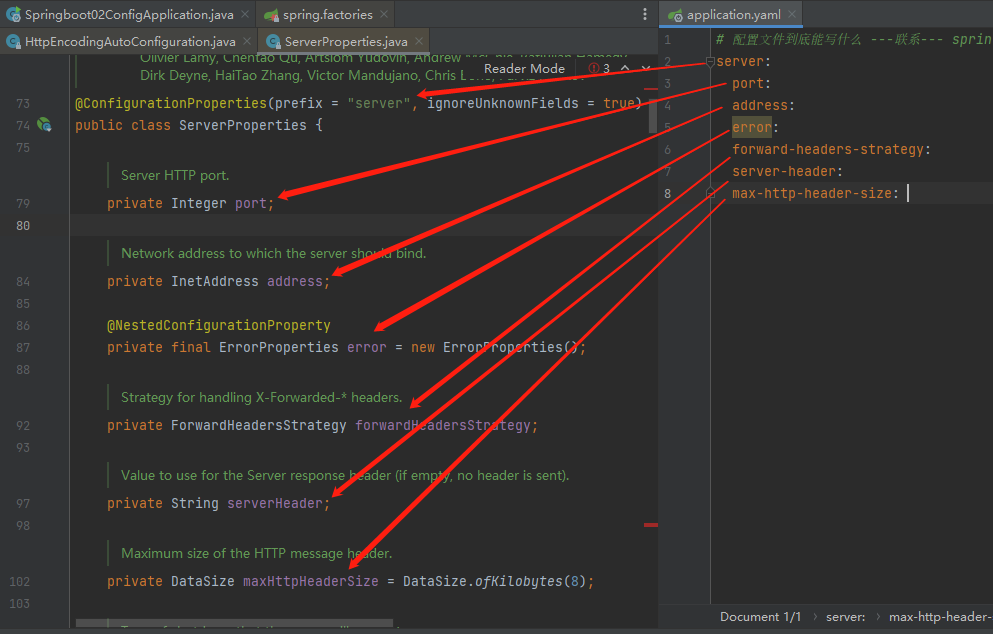
Task: Select HttpEncodingAutoConfiguration.java tab
Action: coord(130,42)
